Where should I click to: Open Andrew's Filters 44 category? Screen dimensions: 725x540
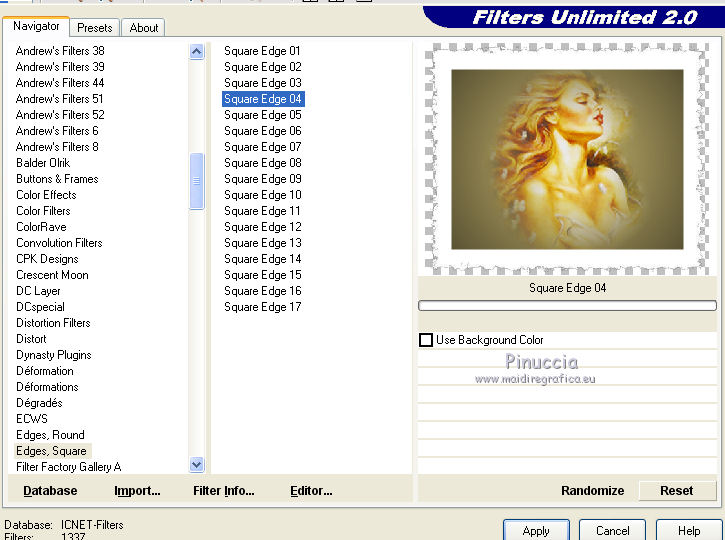(60, 83)
